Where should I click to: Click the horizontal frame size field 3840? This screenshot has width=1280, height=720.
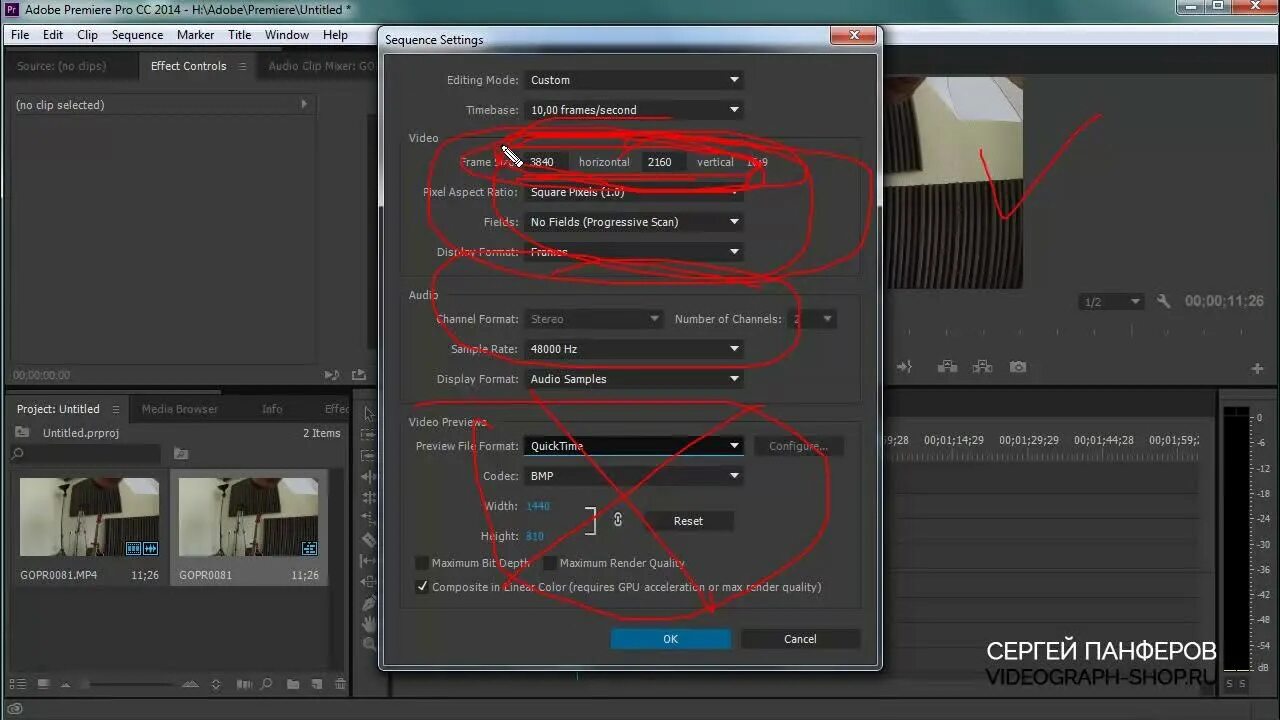click(547, 162)
